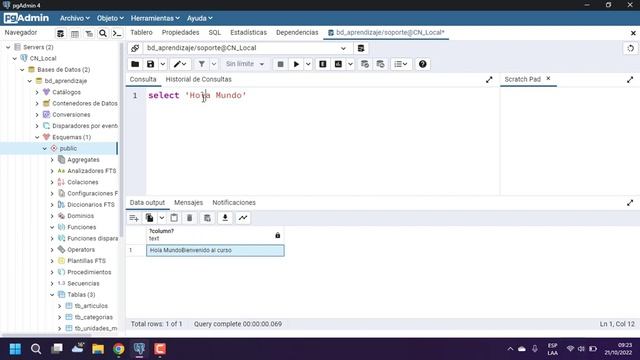
Task: Click the lock icon in ?column? header
Action: [x=278, y=235]
